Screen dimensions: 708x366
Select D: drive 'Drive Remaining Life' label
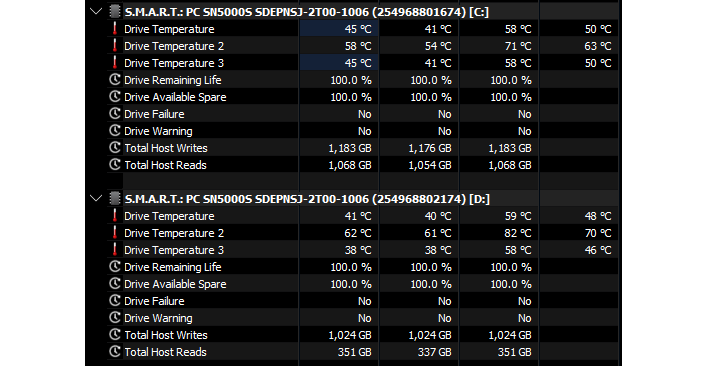click(172, 267)
